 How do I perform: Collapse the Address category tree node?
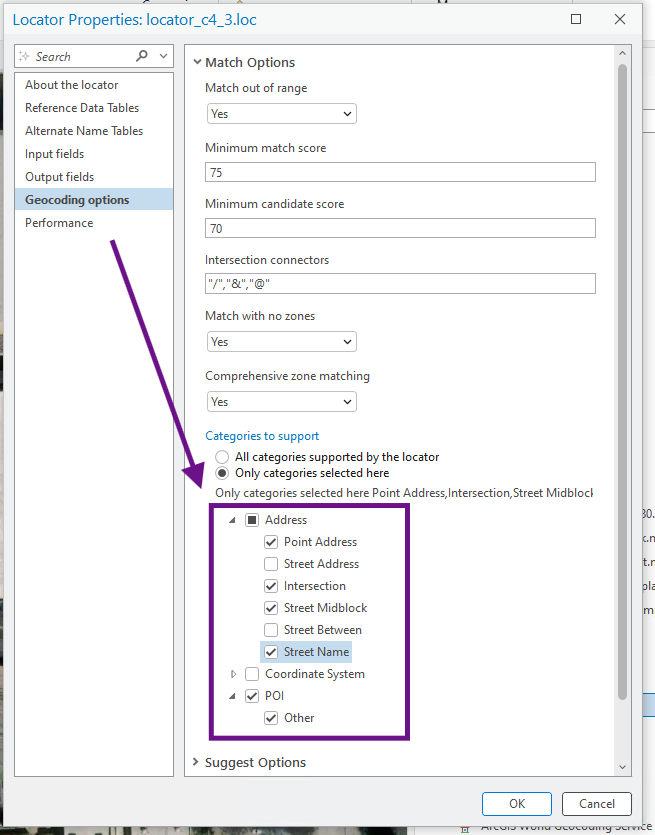[x=234, y=520]
